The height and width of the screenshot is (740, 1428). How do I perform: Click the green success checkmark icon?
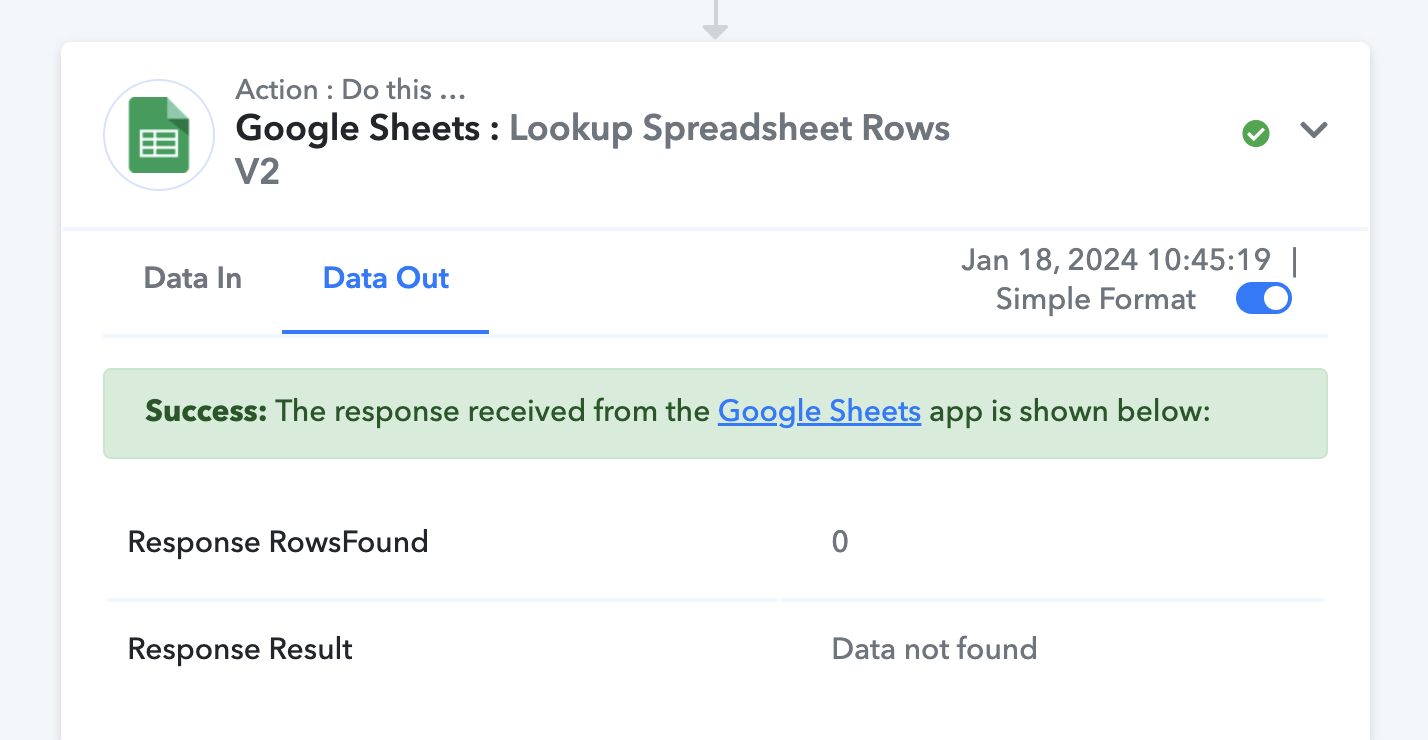coord(1256,133)
